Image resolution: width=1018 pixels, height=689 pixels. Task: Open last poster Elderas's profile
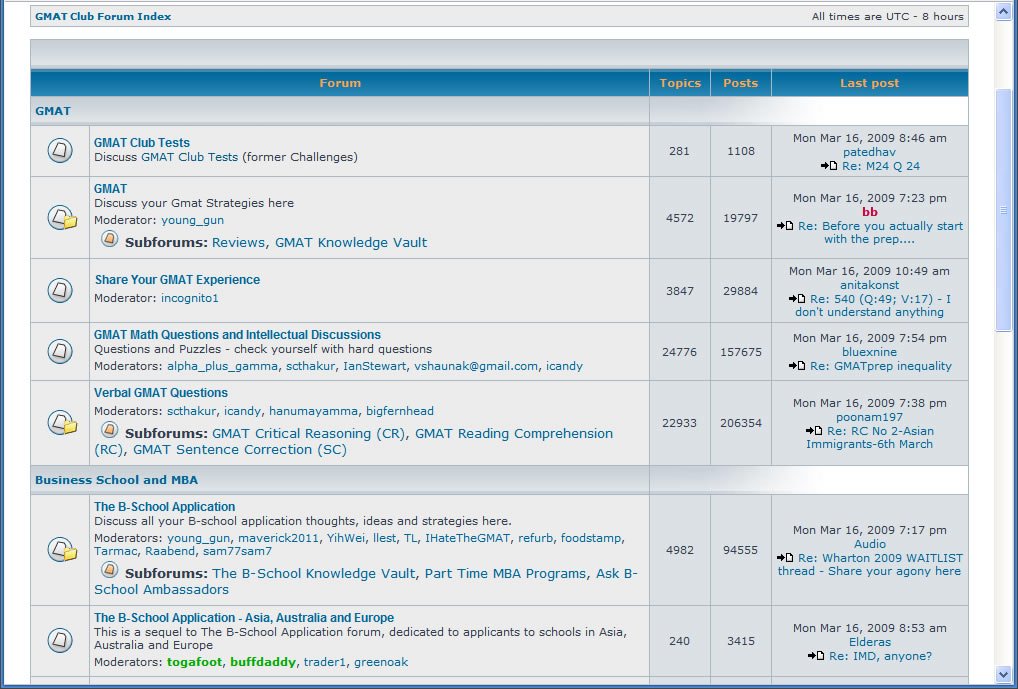pyautogui.click(x=870, y=642)
